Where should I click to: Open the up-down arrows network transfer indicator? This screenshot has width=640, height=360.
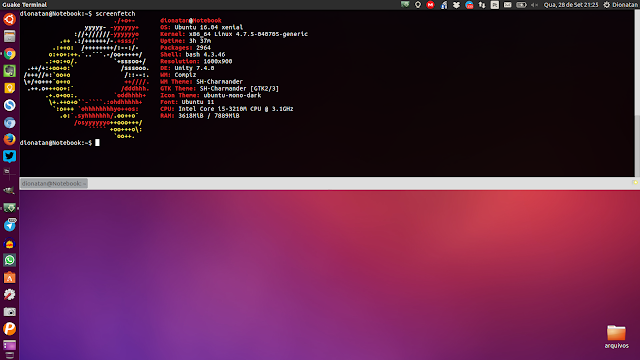pos(482,5)
